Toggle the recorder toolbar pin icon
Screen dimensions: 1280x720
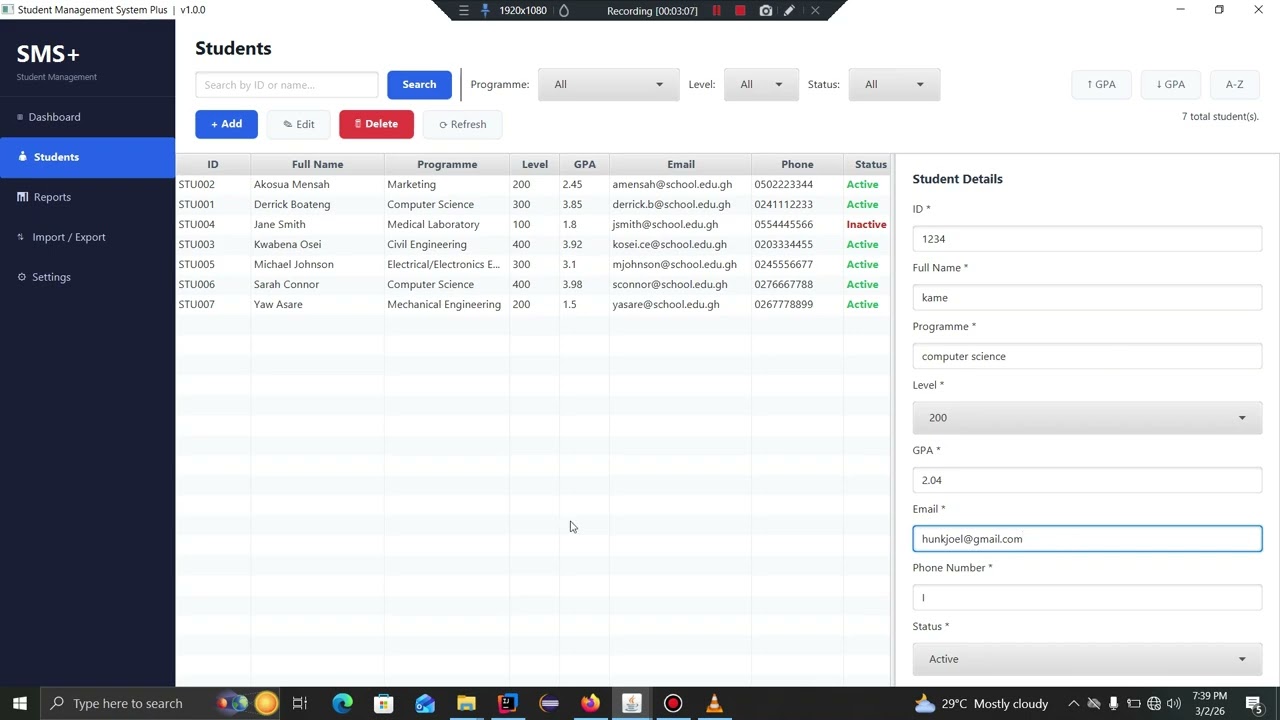pos(486,10)
